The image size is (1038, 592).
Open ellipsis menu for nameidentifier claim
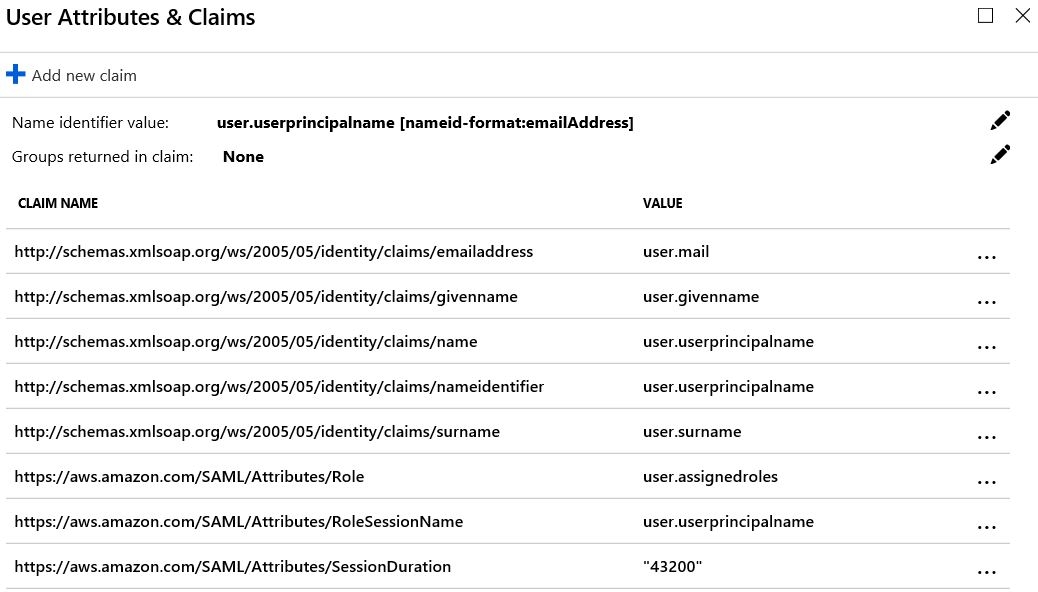coord(986,392)
